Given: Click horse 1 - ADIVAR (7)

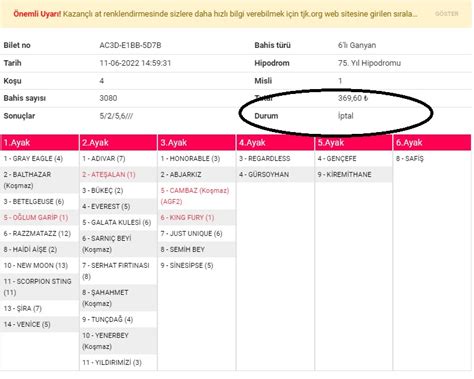Looking at the screenshot, I should pos(118,159).
